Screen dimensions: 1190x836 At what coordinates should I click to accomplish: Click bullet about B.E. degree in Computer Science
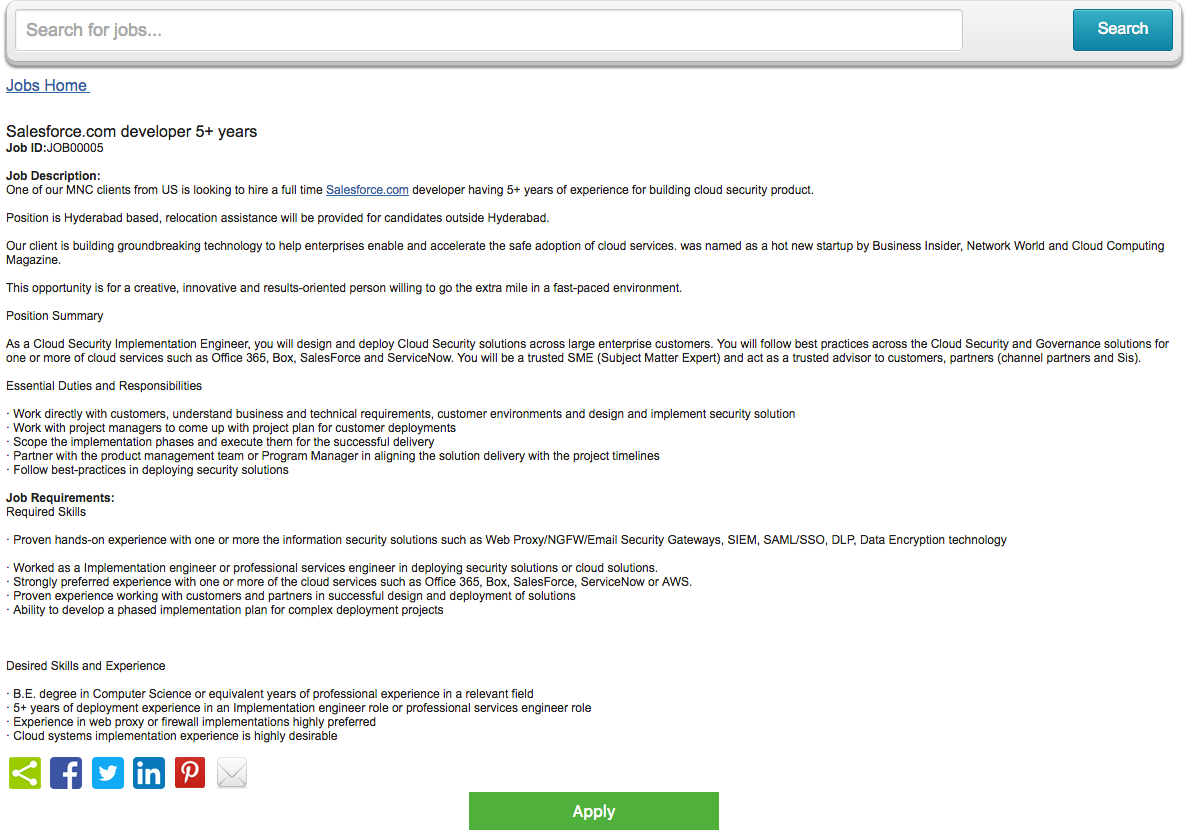(269, 693)
